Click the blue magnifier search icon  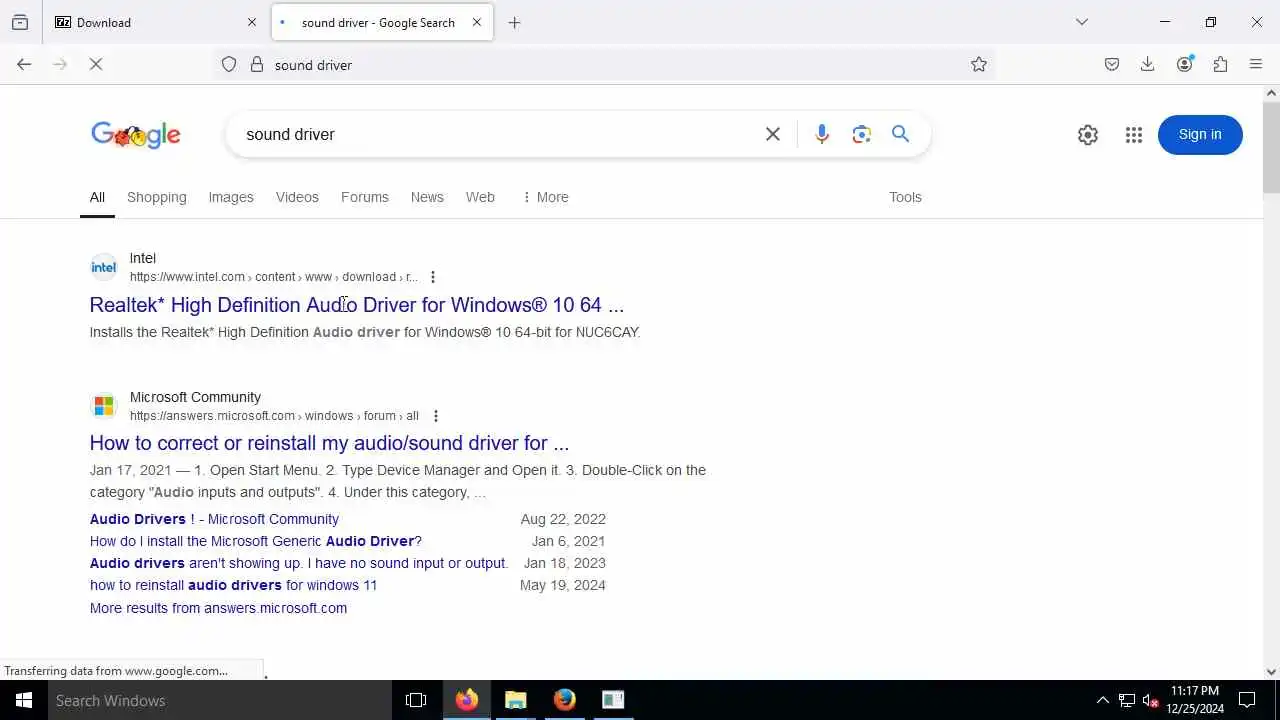[901, 134]
